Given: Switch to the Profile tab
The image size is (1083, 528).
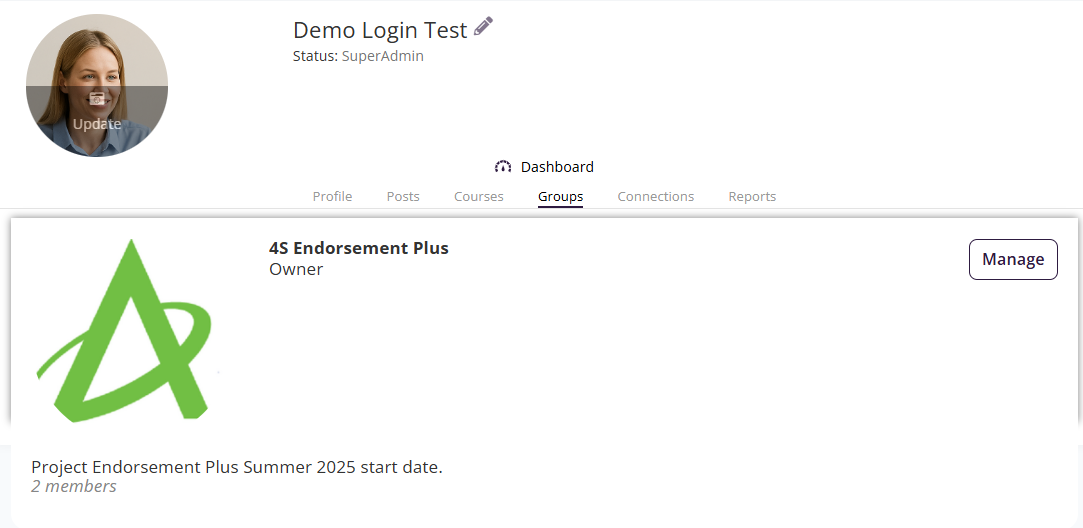Looking at the screenshot, I should point(332,197).
